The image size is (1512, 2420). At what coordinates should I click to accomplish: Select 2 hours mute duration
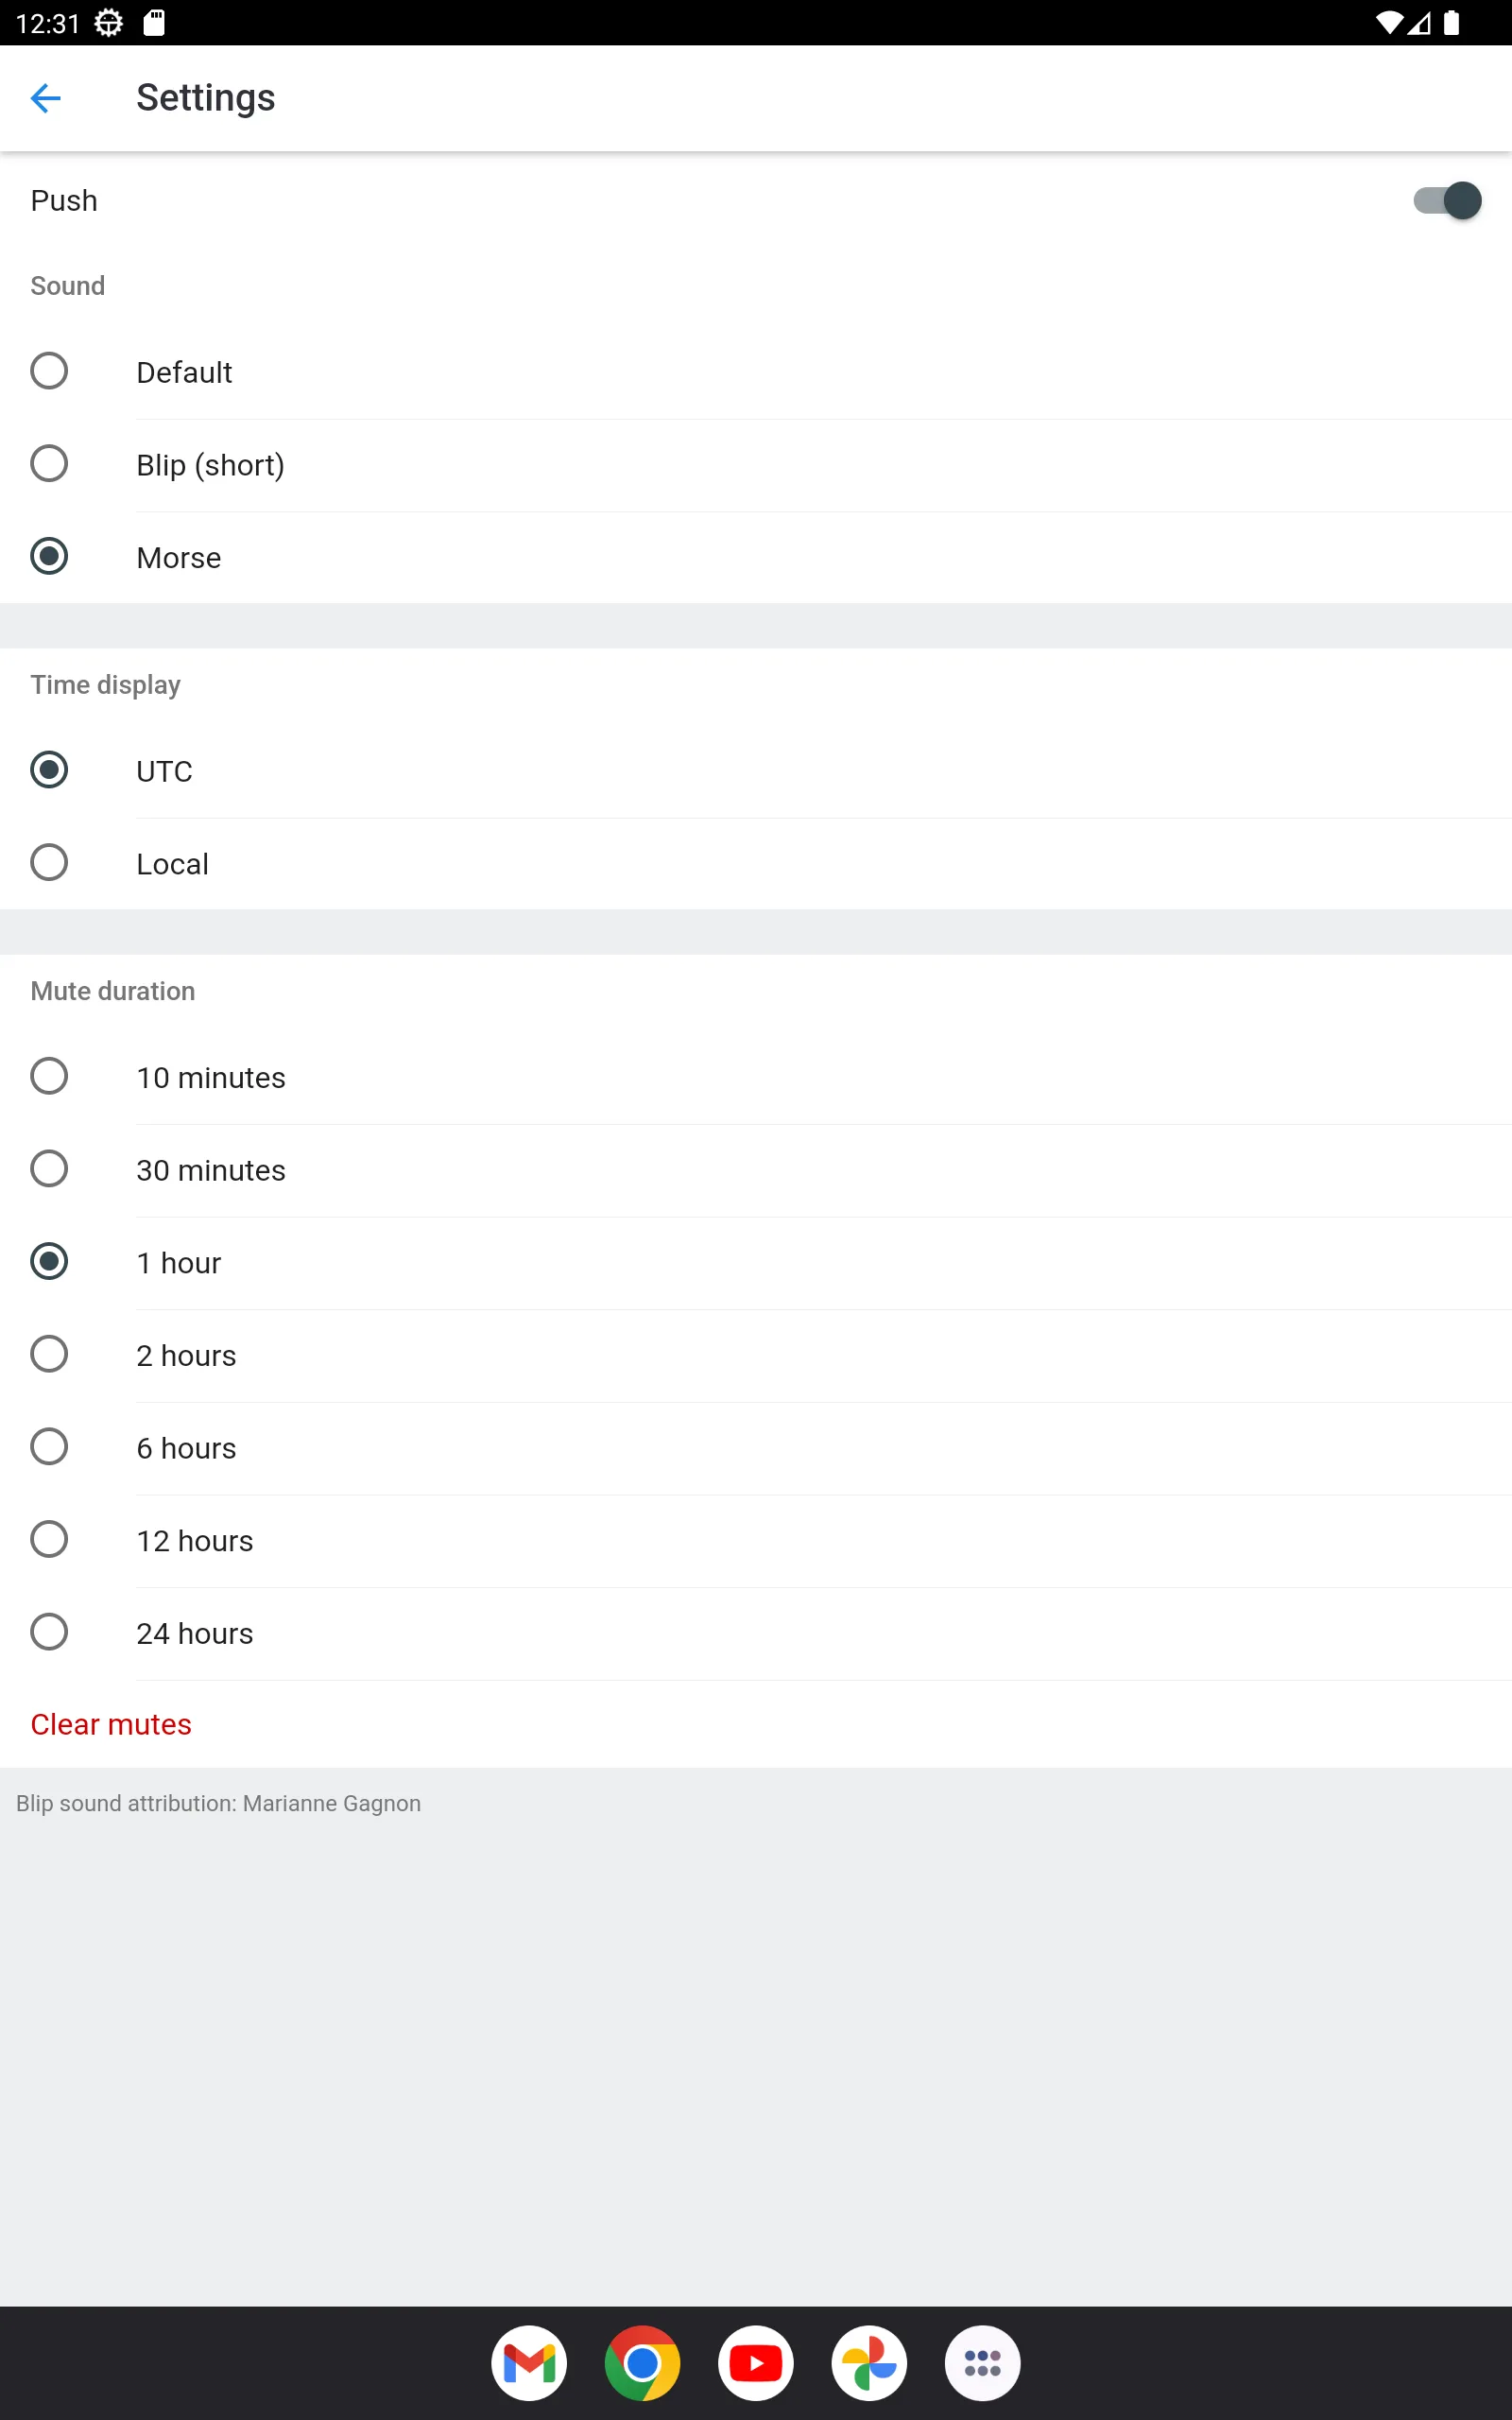pyautogui.click(x=49, y=1355)
